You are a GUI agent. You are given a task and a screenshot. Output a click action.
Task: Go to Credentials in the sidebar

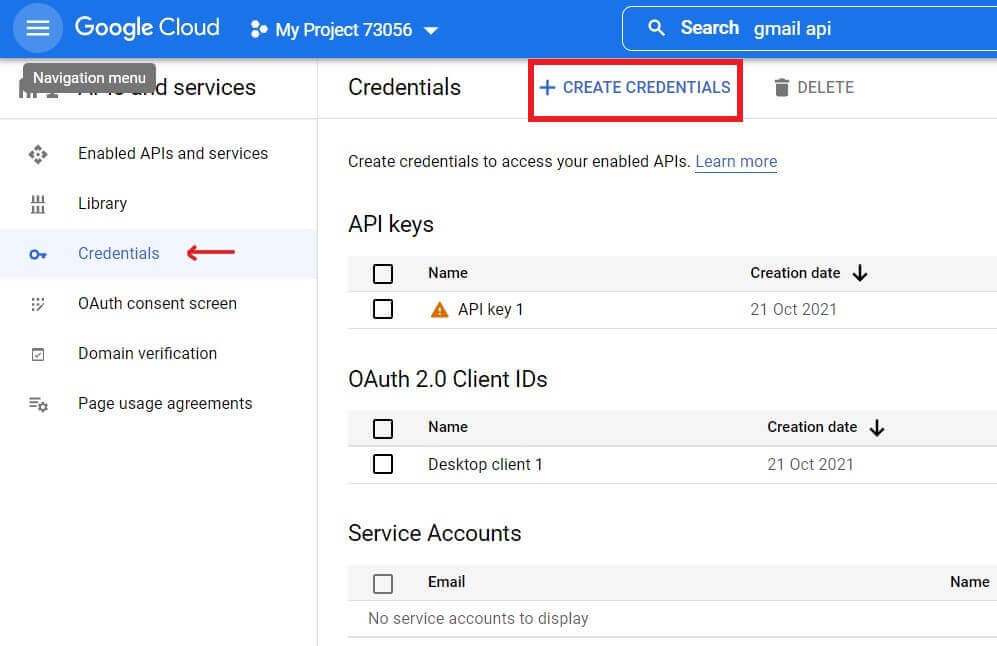pyautogui.click(x=118, y=254)
